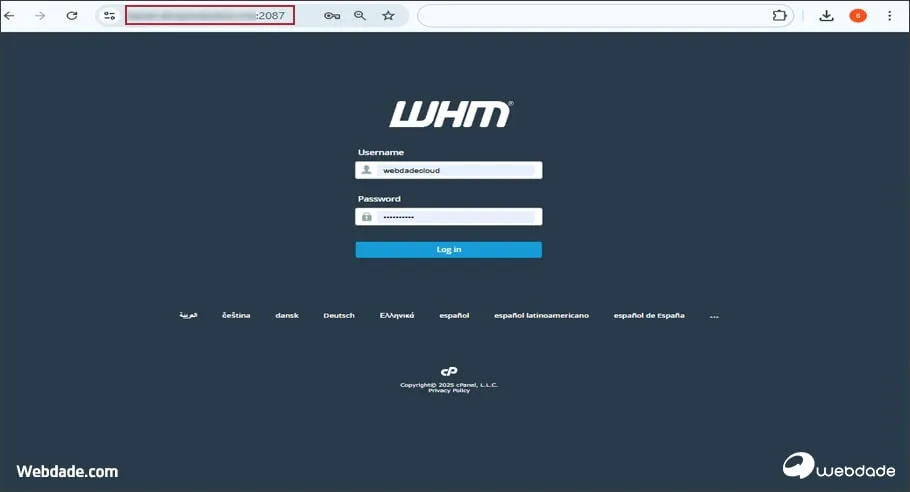Click the user icon in Username field
Viewport: 910px width, 492px height.
(x=366, y=170)
